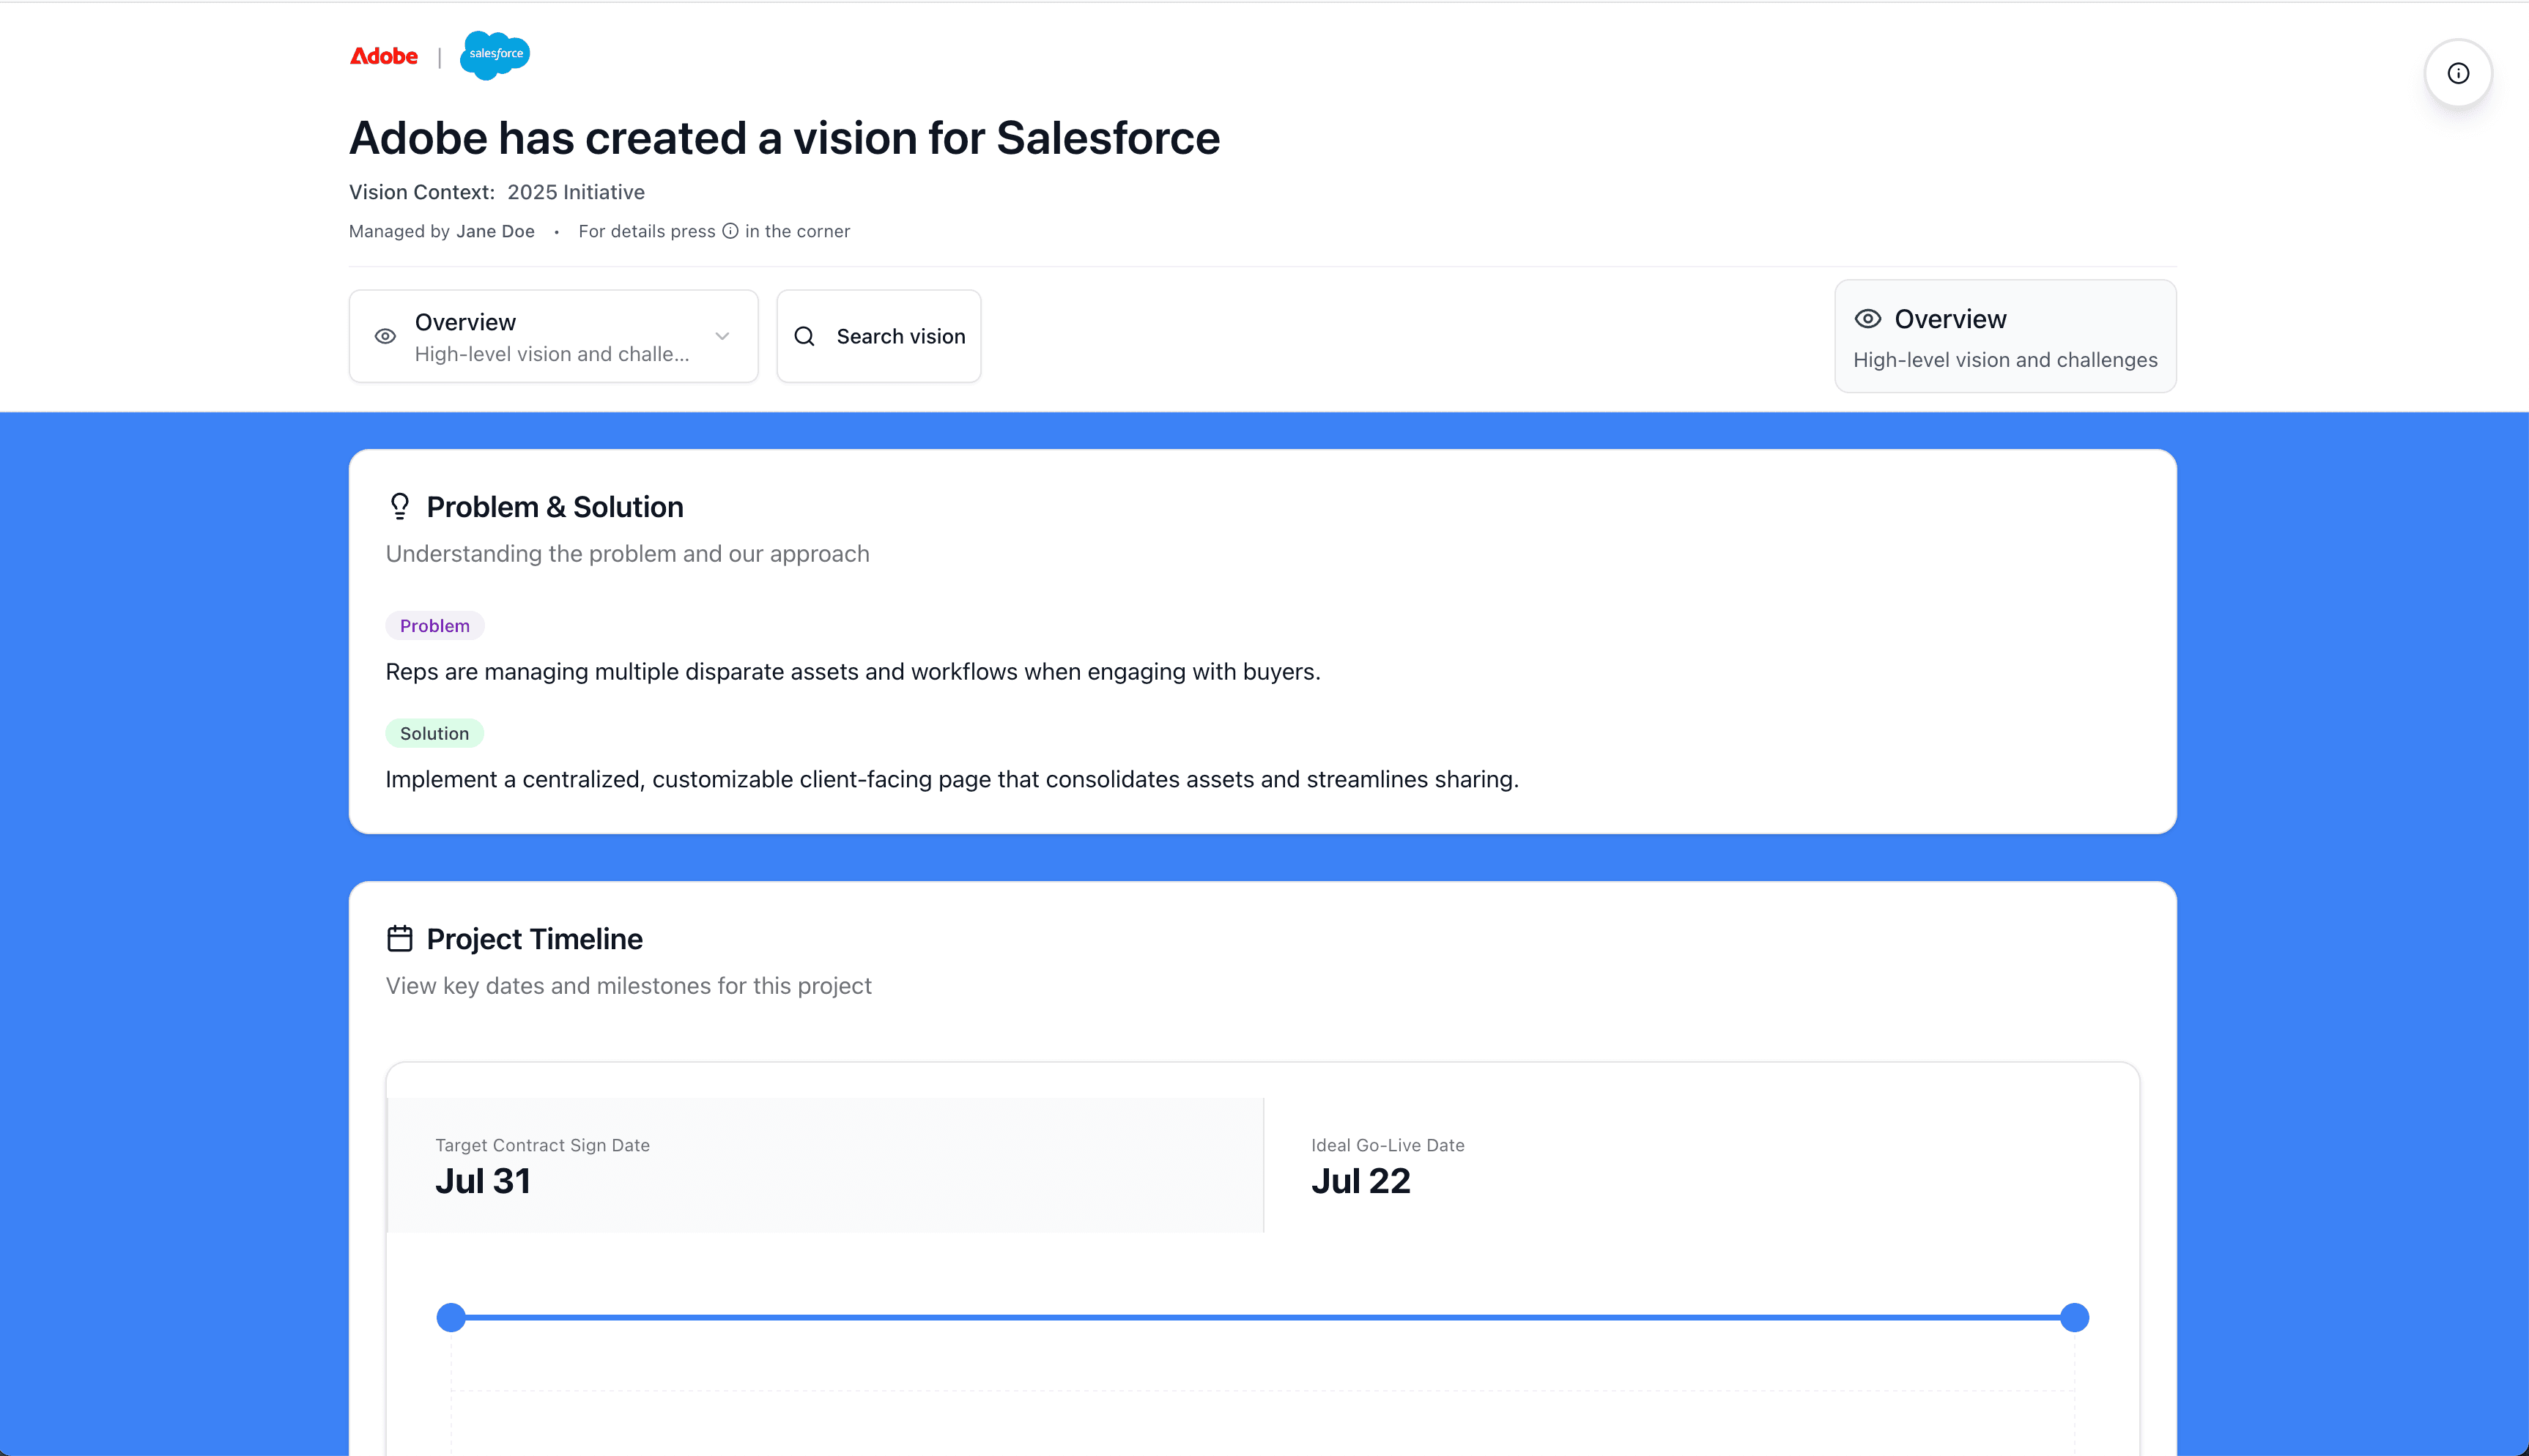Click the page heading about Salesforce vision

(784, 138)
